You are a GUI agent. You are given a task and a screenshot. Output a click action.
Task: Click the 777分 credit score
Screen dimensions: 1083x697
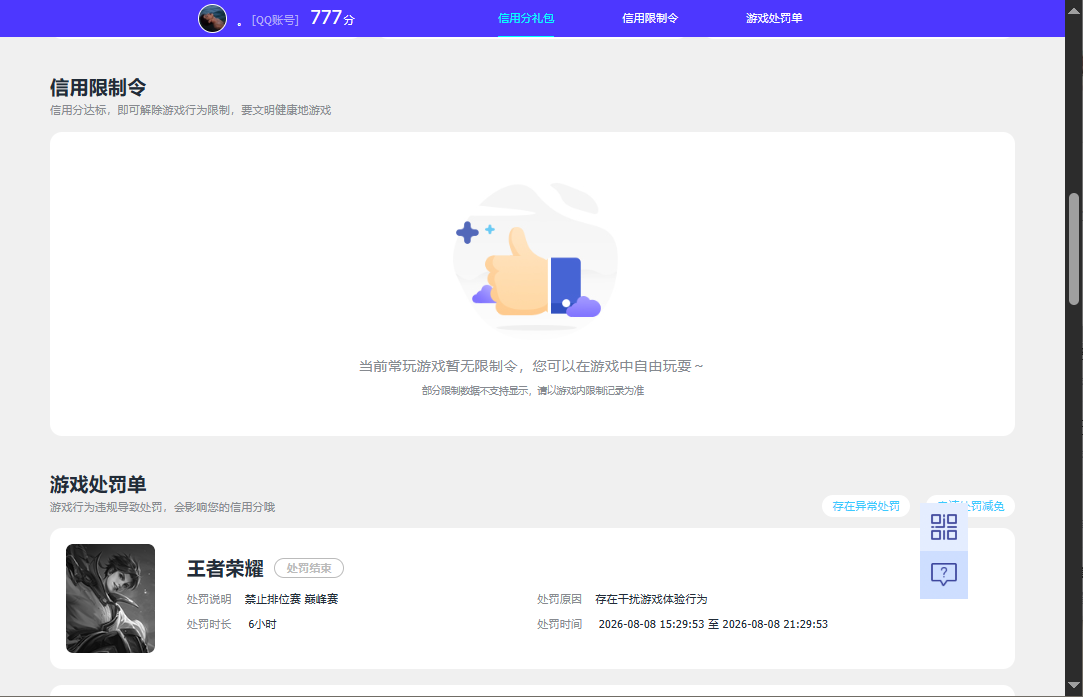(x=332, y=18)
